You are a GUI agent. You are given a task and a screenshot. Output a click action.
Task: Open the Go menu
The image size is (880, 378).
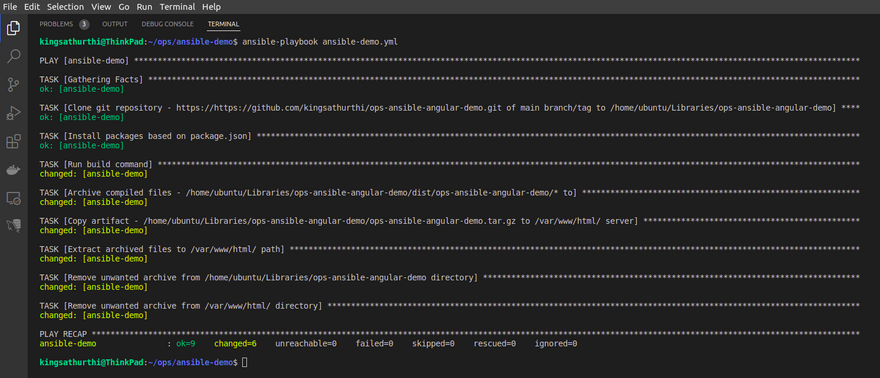click(124, 7)
